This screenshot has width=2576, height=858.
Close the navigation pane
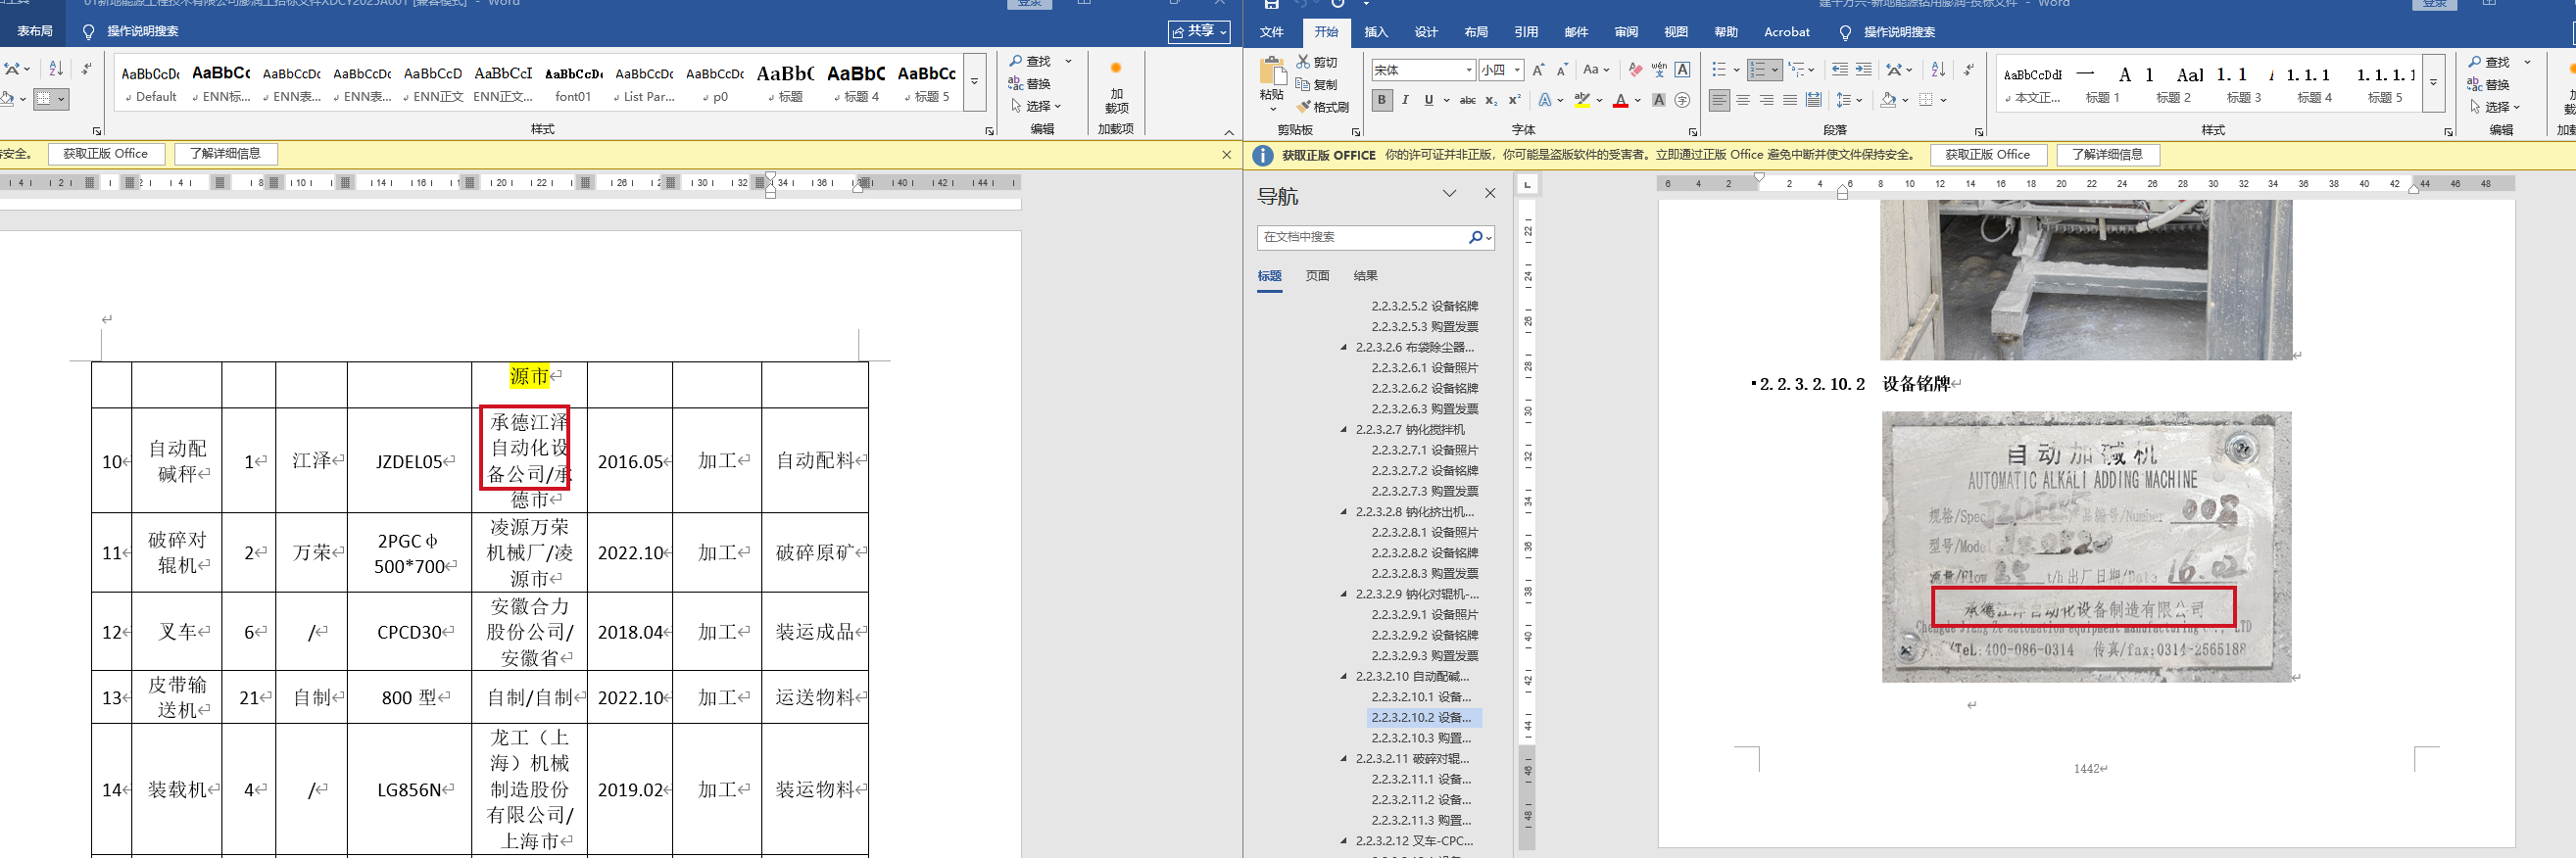click(x=1490, y=194)
